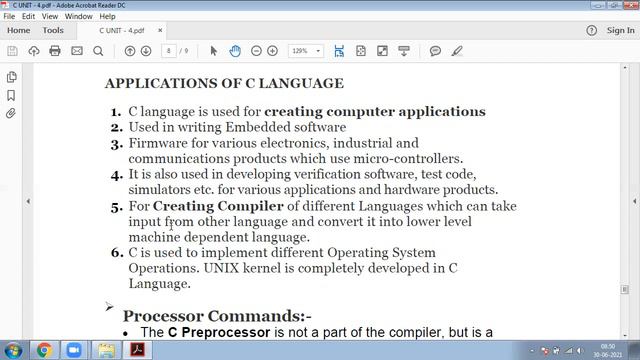The height and width of the screenshot is (360, 640).
Task: Switch to full screen mode icon
Action: 382,51
